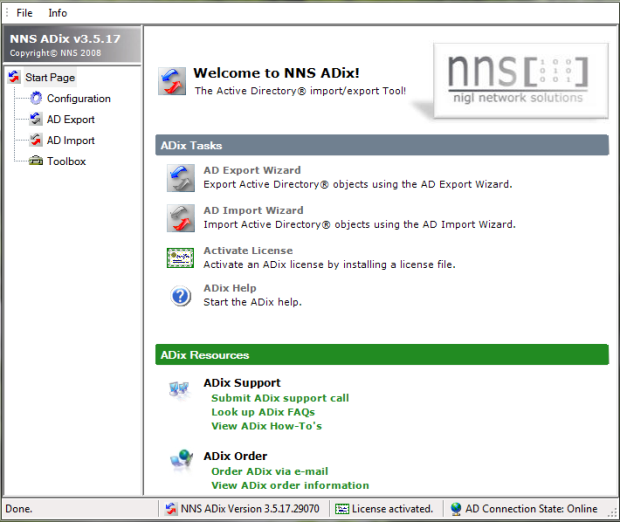The height and width of the screenshot is (522, 620).
Task: Click the Start Page tree icon
Action: coord(14,77)
